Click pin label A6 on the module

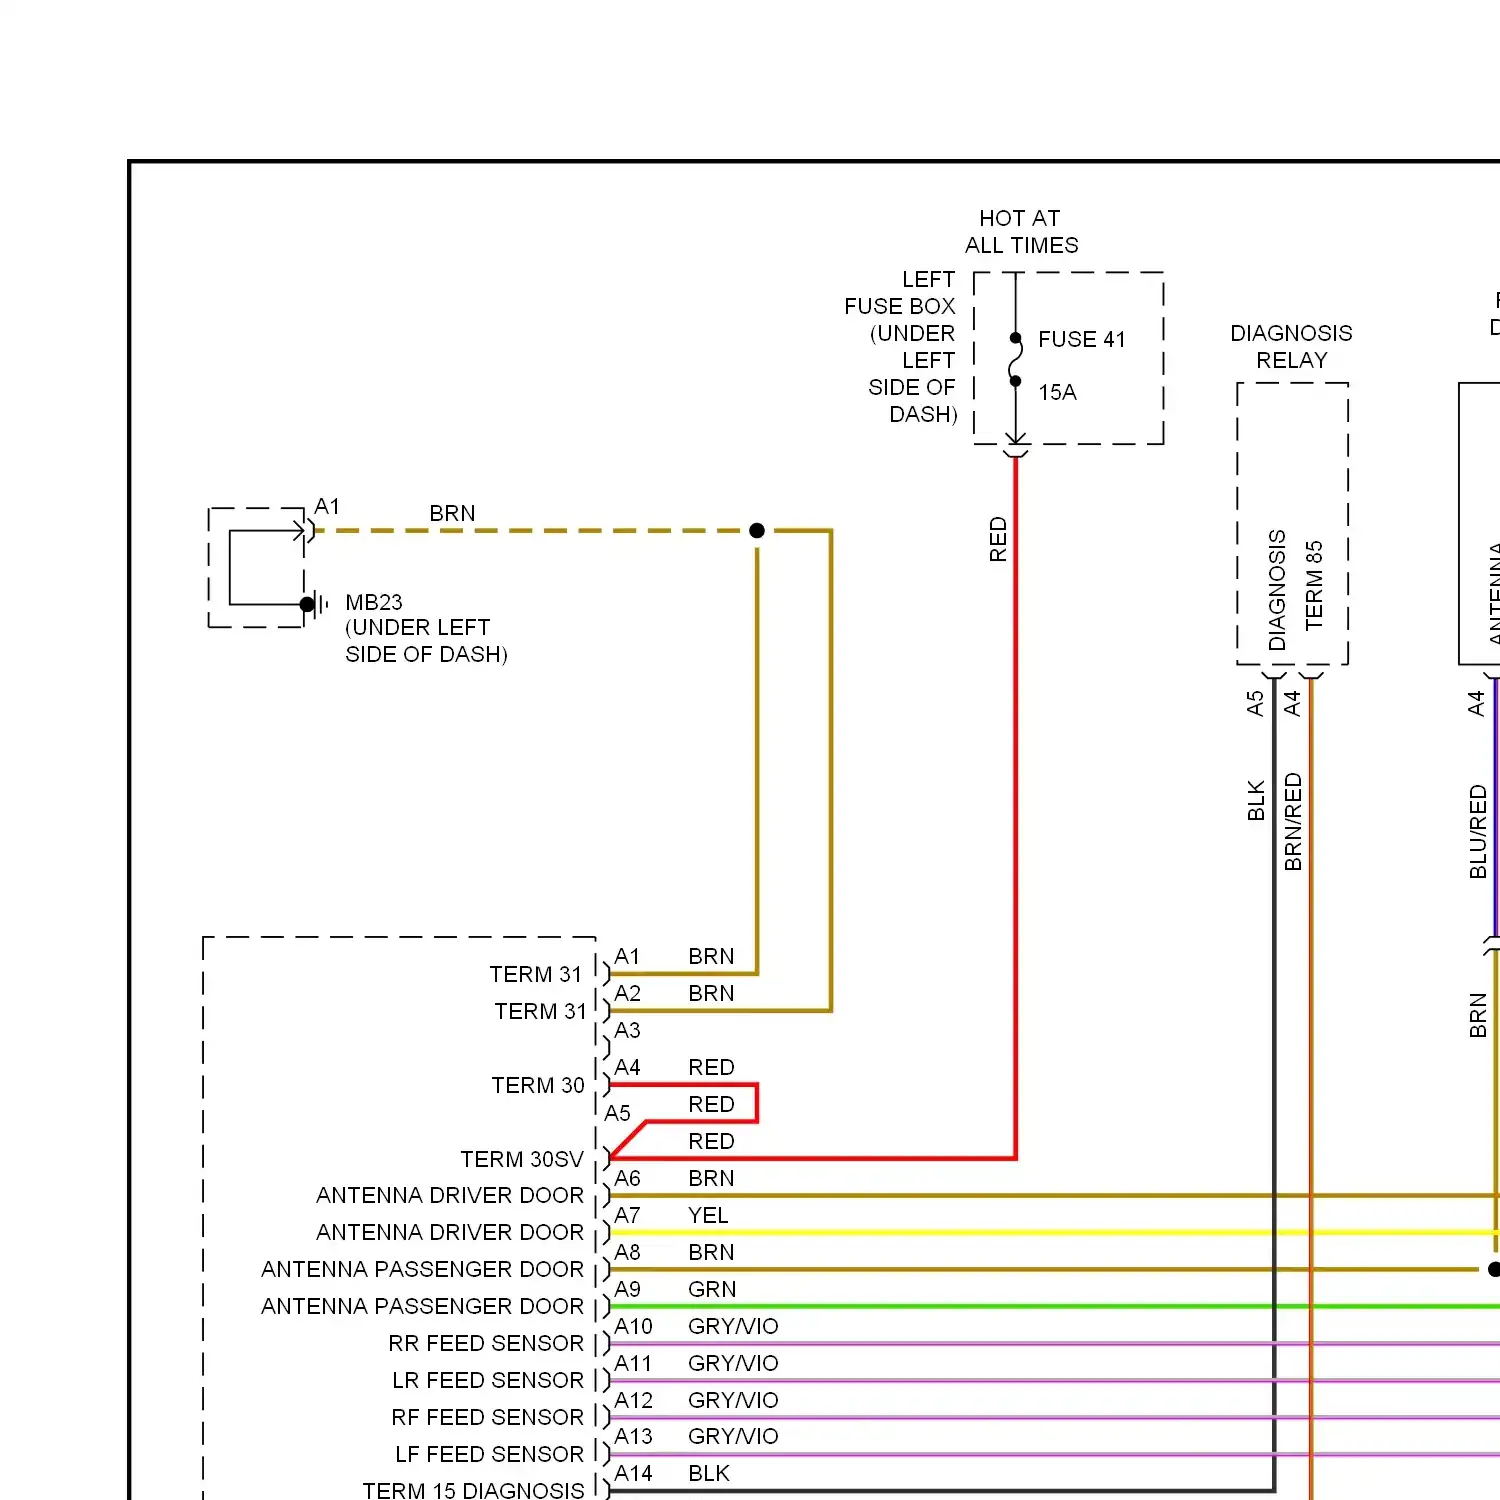[x=627, y=1179]
